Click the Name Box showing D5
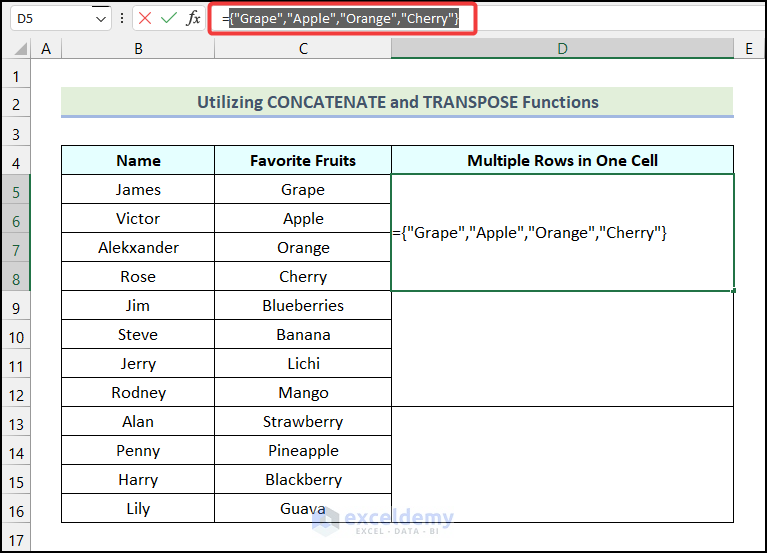Screen dimensions: 767x553 (x=48, y=19)
